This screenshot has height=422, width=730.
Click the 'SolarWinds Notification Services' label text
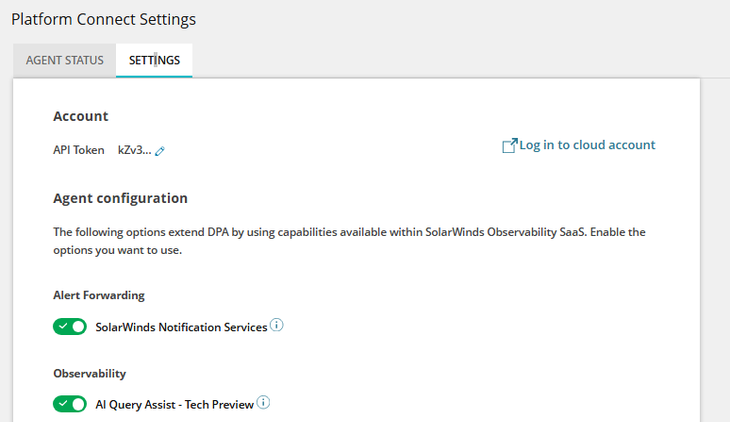[181, 327]
